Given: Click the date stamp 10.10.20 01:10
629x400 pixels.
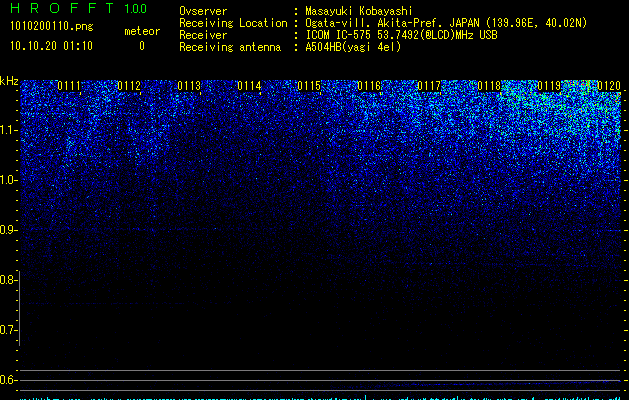Looking at the screenshot, I should point(51,46).
